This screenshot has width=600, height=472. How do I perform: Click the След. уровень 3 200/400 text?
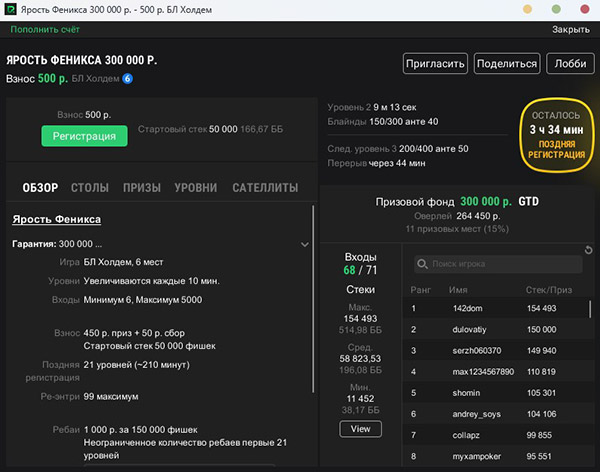[x=398, y=149]
